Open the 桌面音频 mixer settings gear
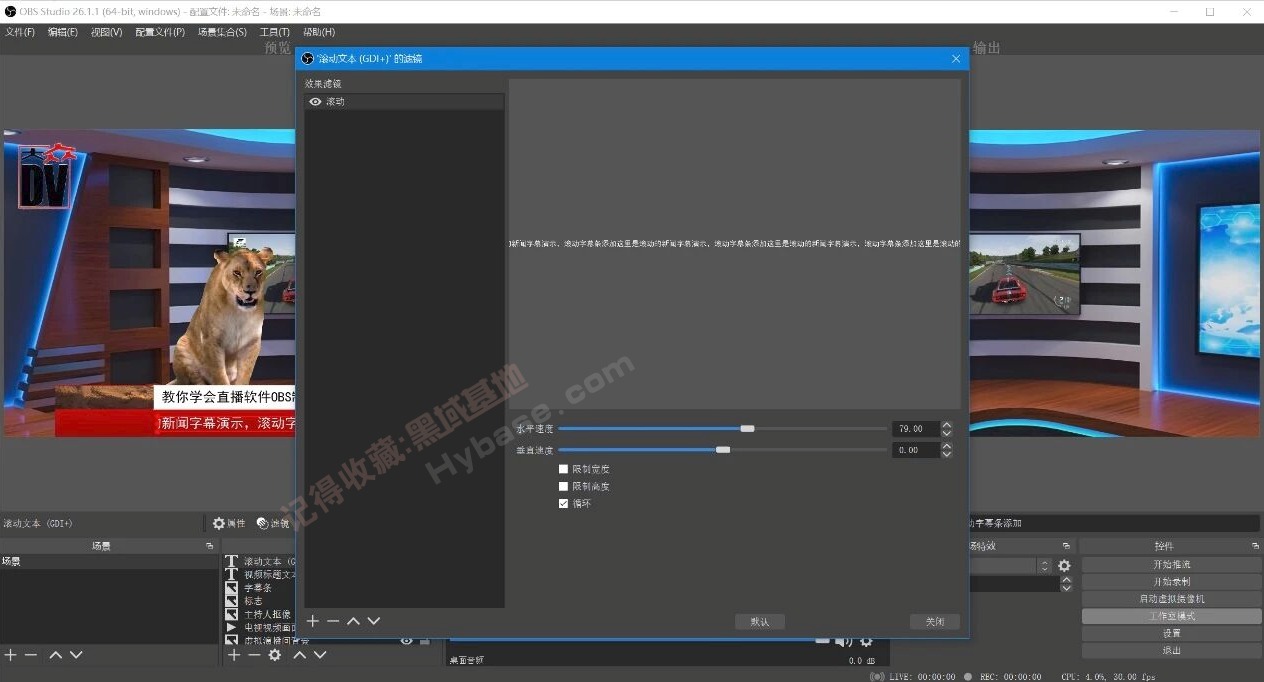 [x=866, y=644]
